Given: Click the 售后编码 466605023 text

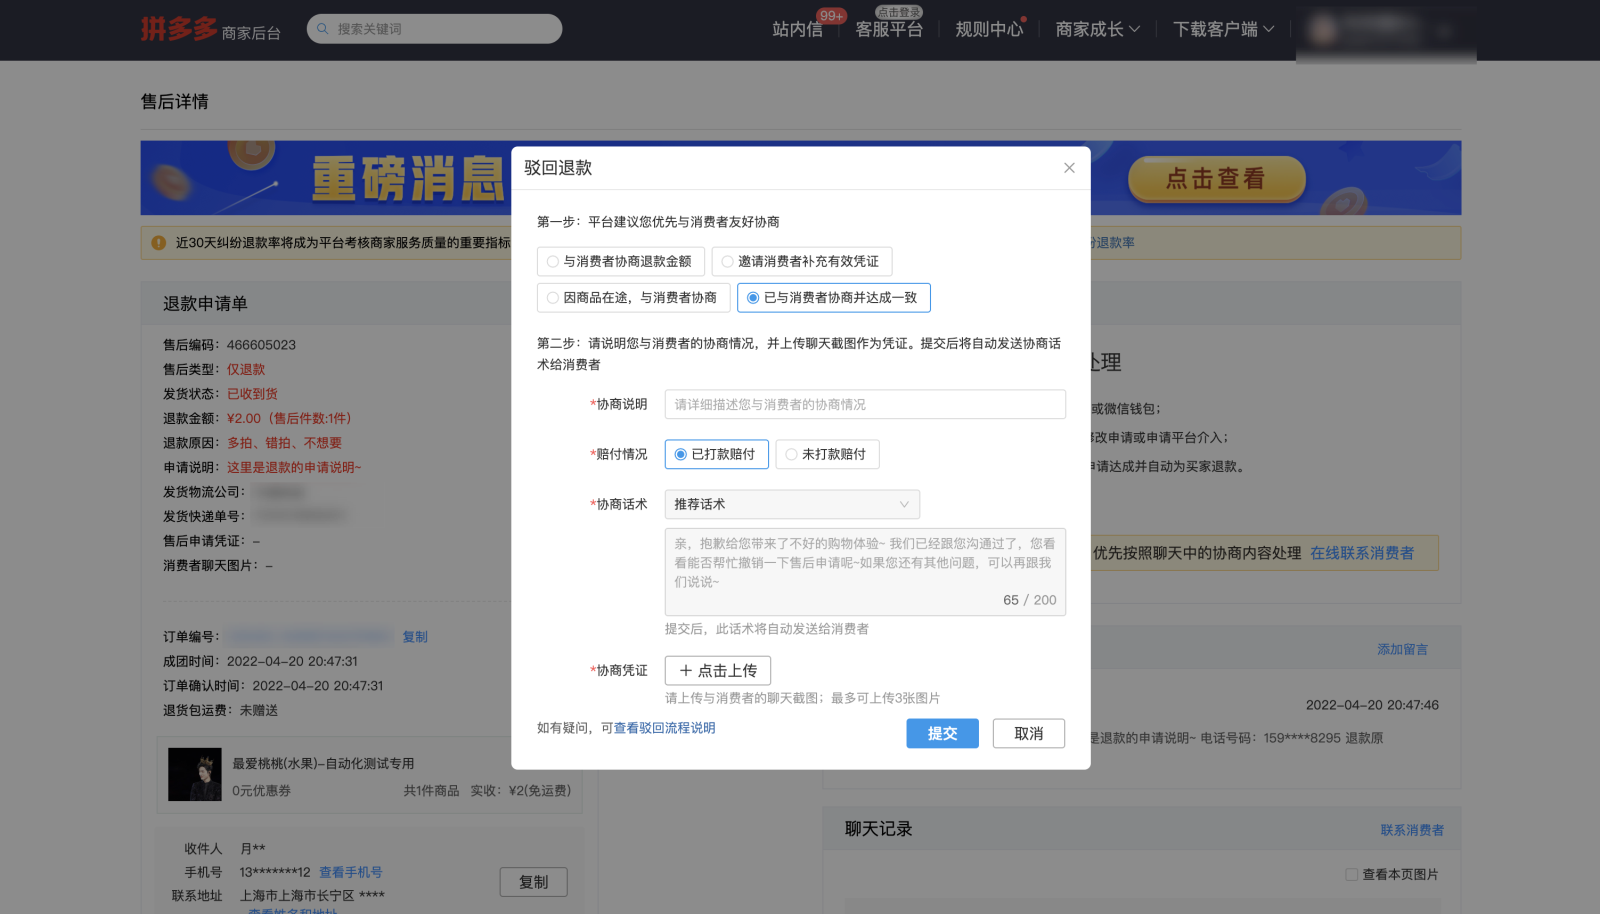Looking at the screenshot, I should point(230,345).
